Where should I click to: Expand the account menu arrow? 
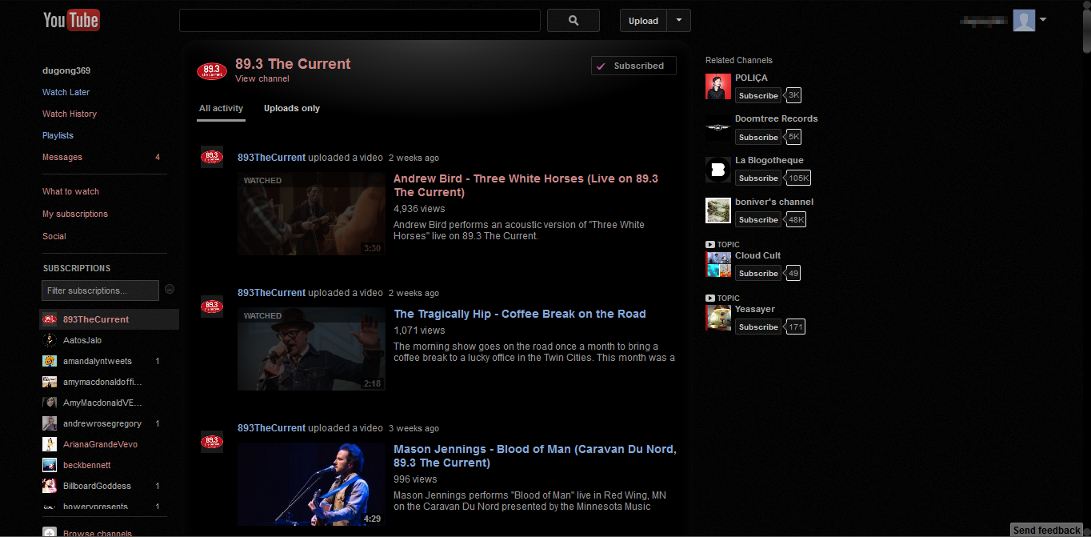[x=1042, y=19]
